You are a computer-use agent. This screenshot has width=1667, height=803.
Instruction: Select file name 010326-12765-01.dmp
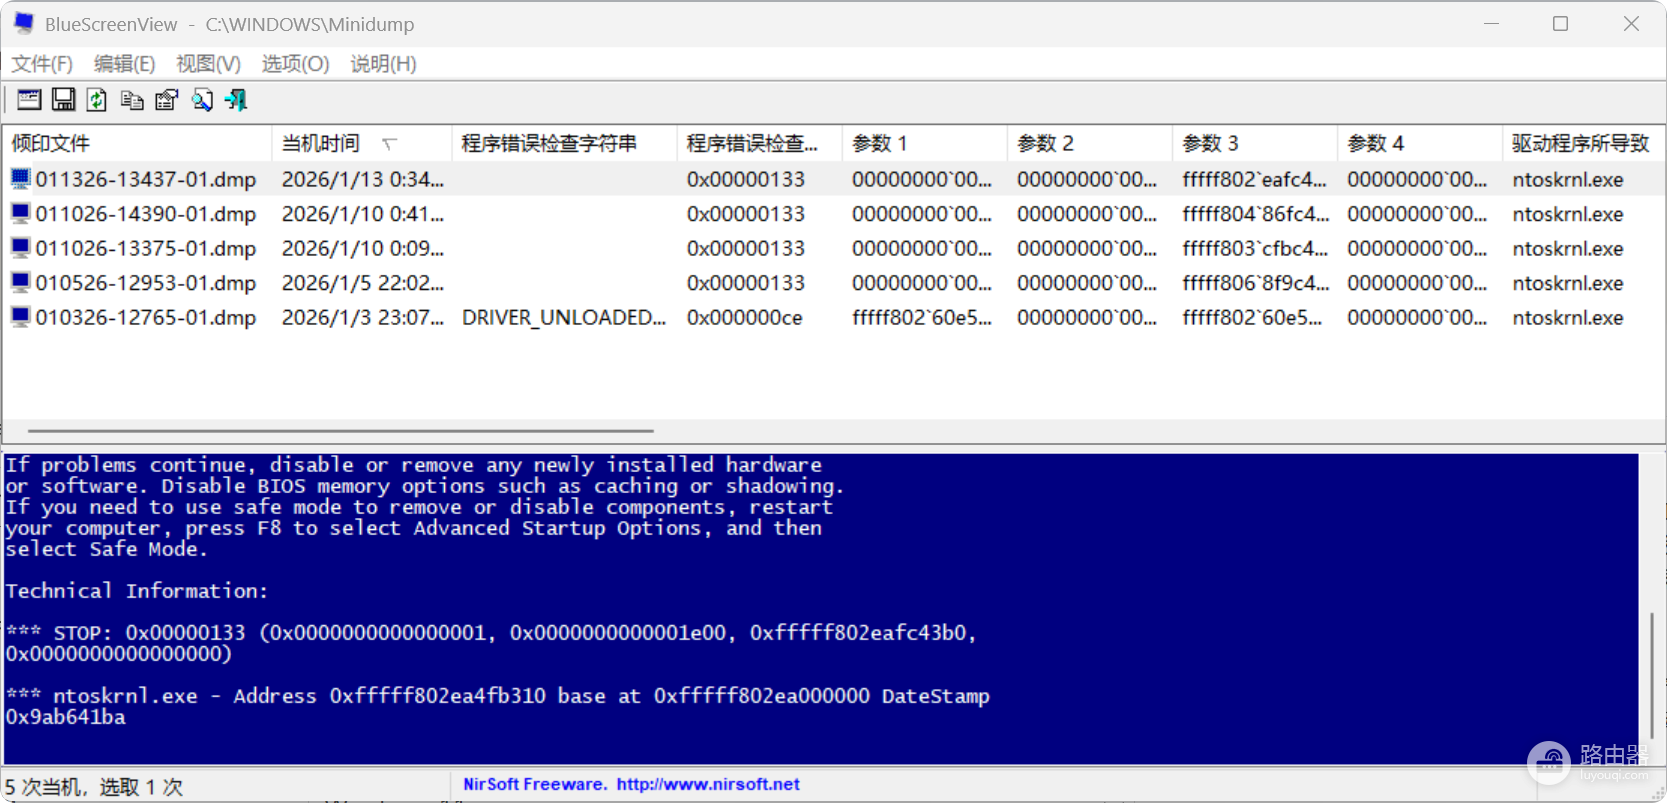pyautogui.click(x=146, y=317)
